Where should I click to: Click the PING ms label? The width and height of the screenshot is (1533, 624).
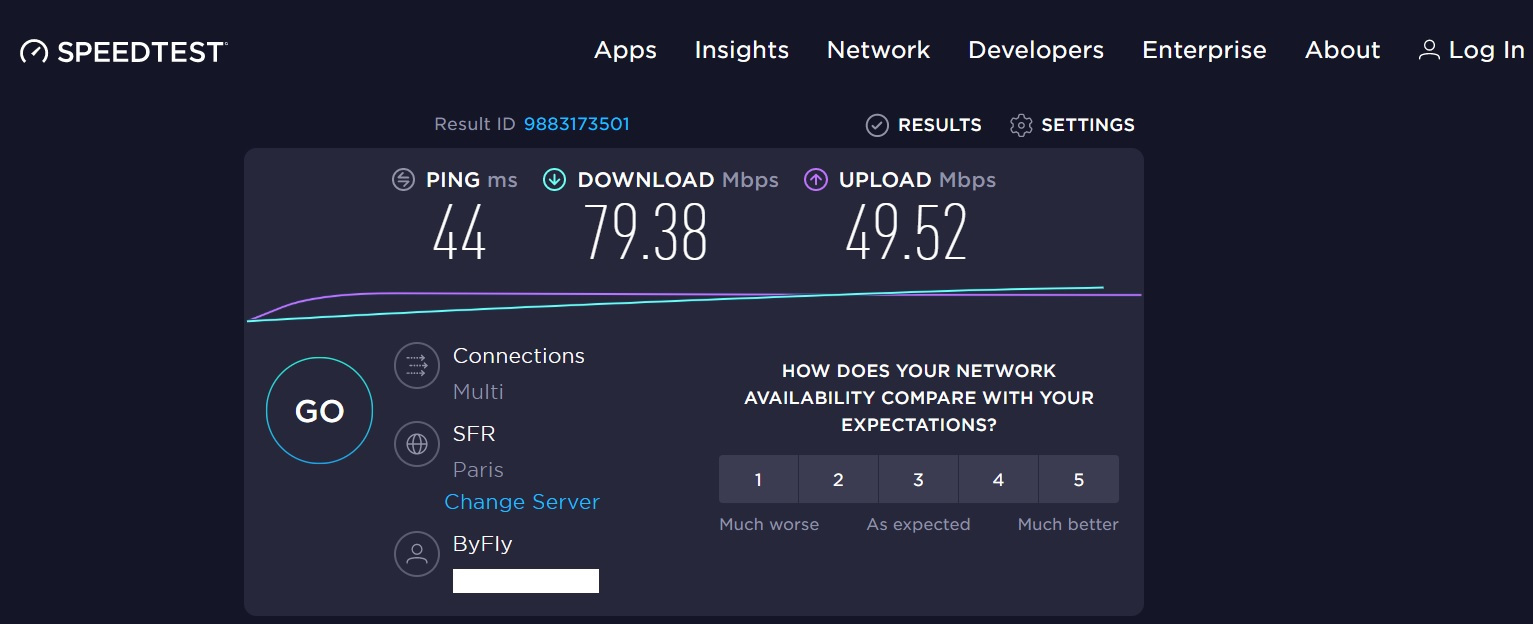click(x=472, y=180)
